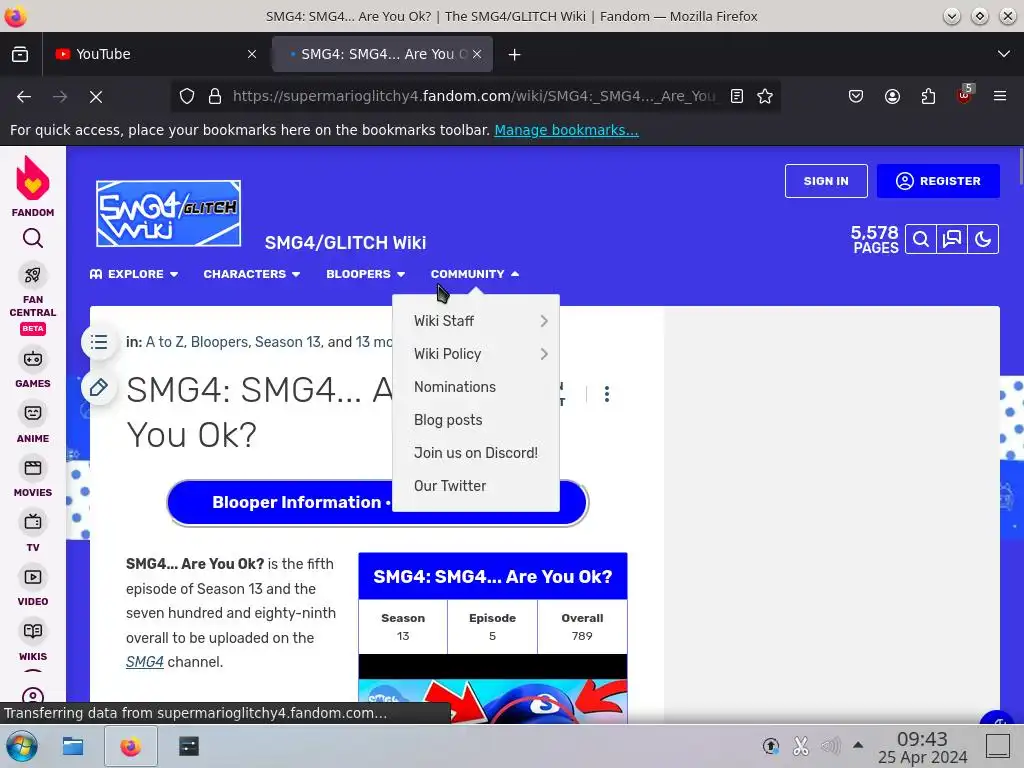Open Firefox account icon
The width and height of the screenshot is (1024, 768).
pos(892,97)
